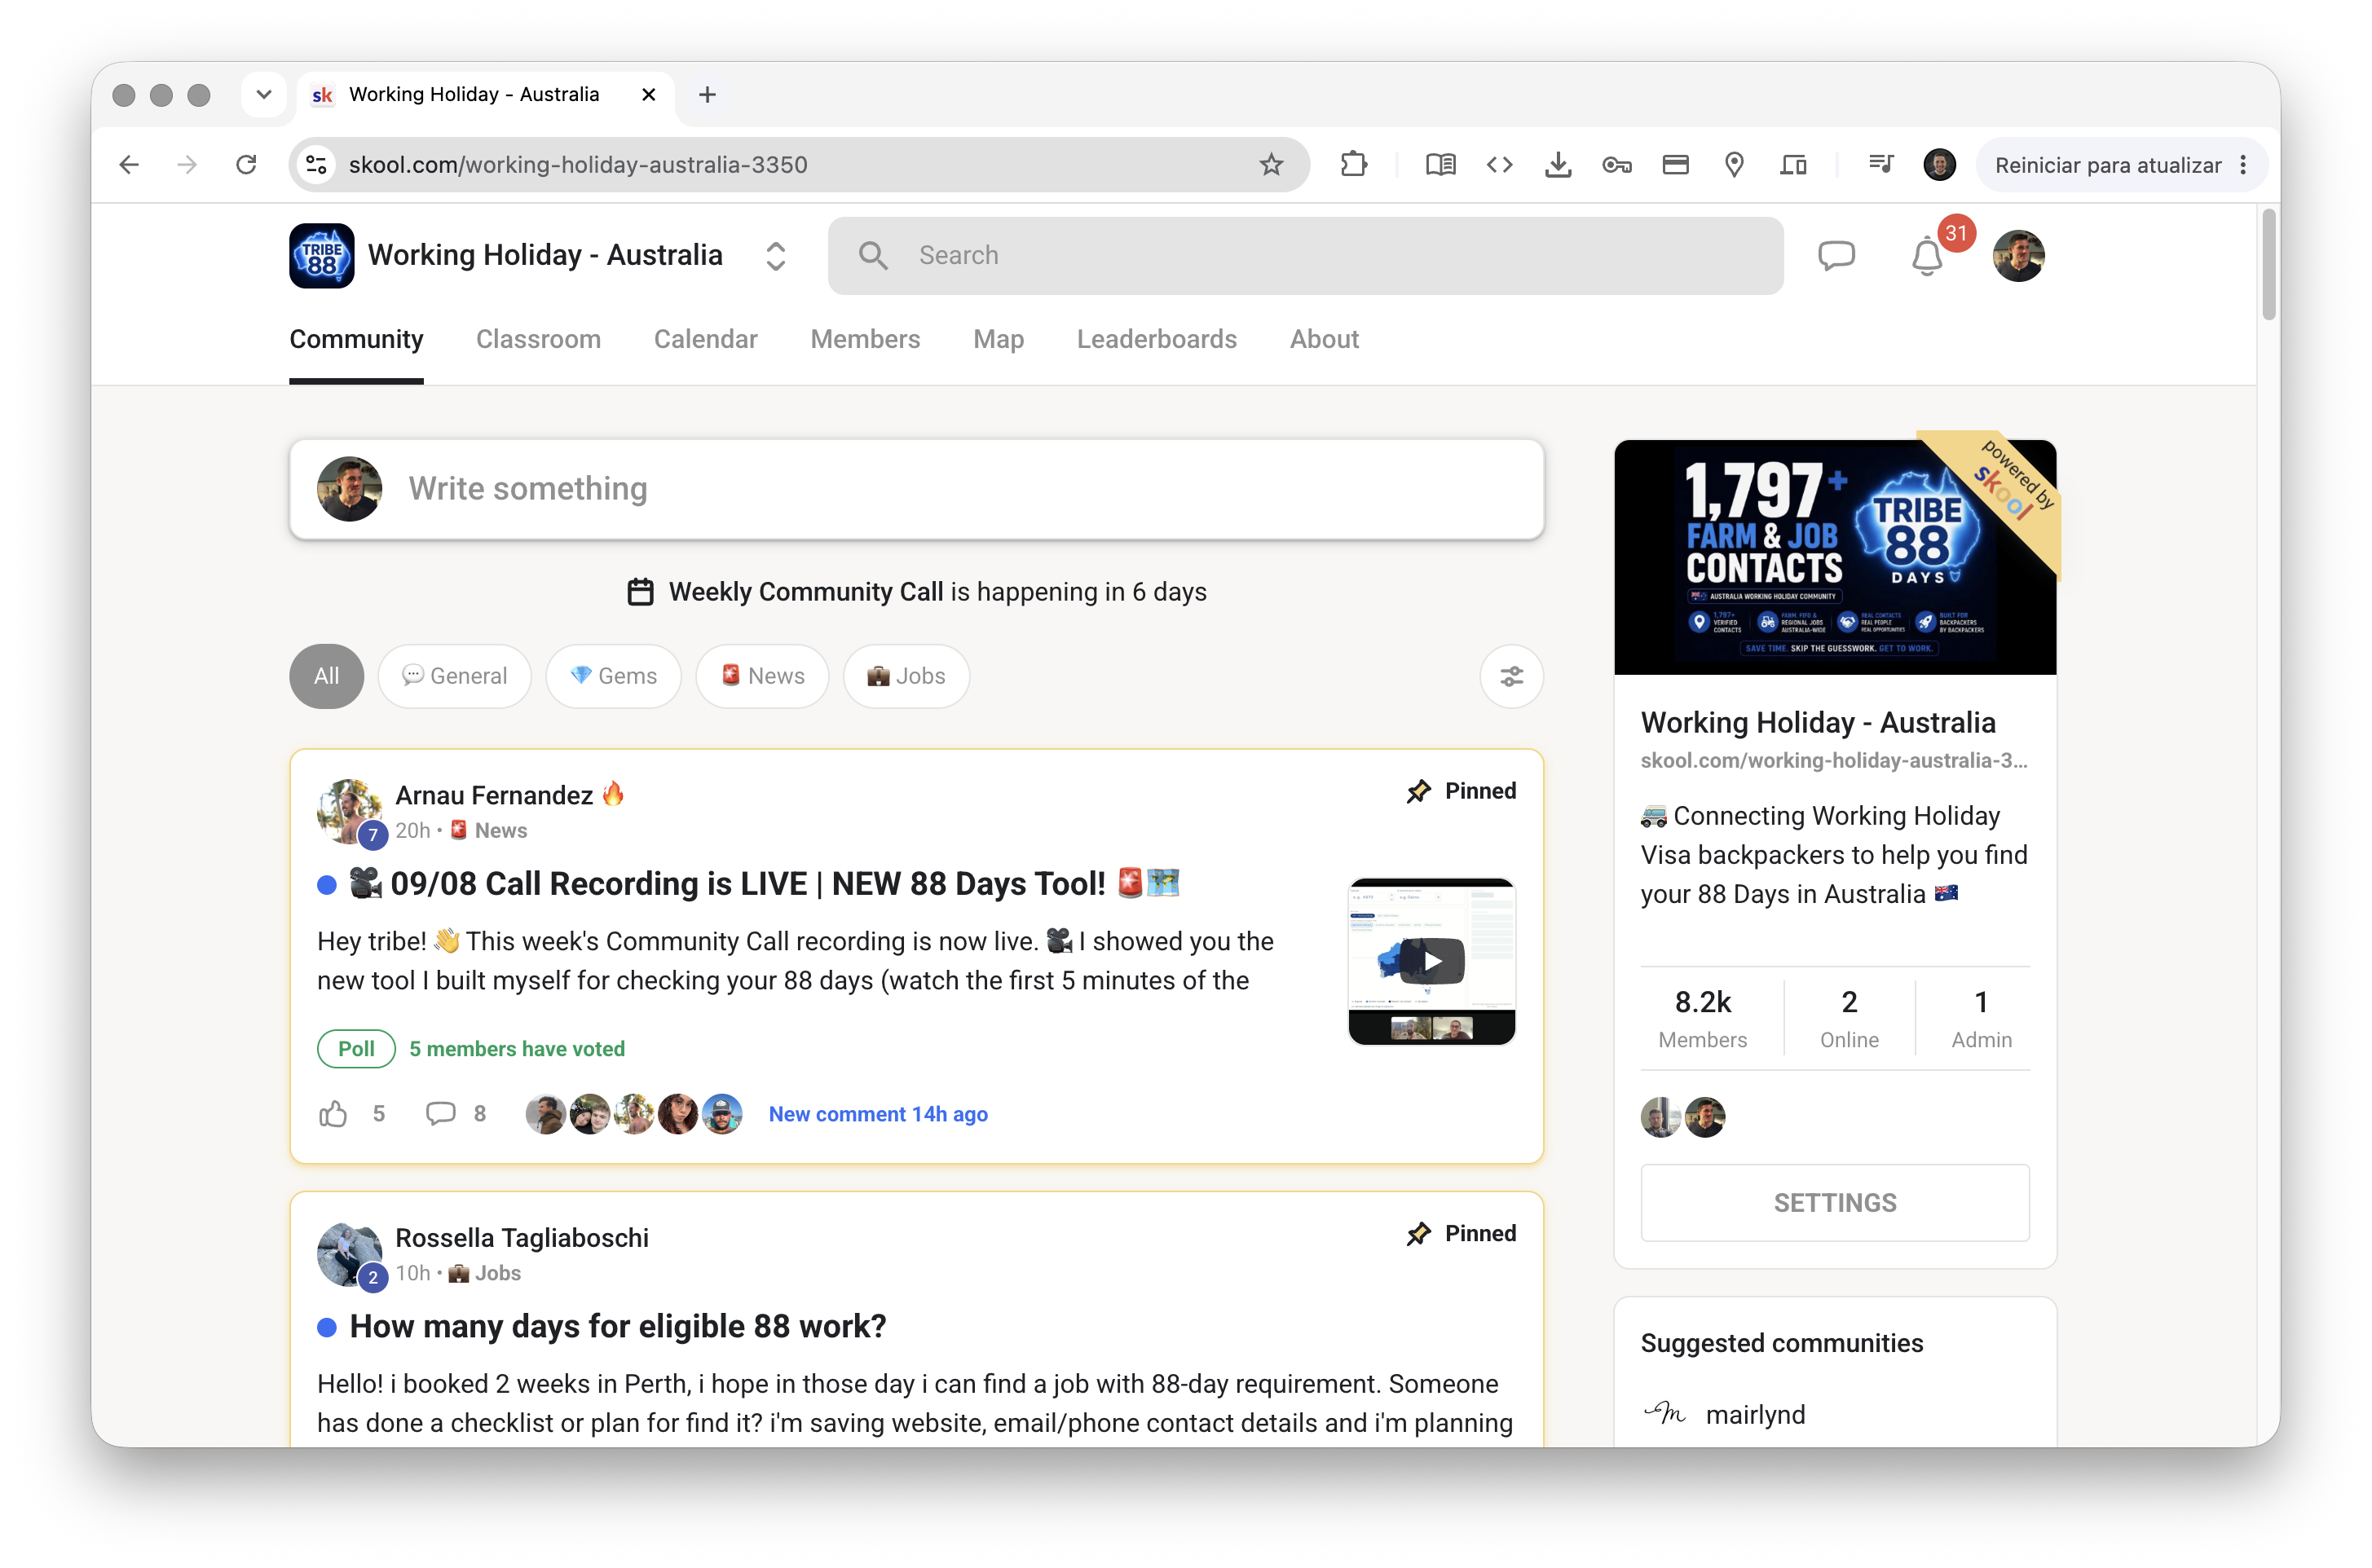Open the post How many days for eligible 88 work?
2372x1568 pixels.
pos(618,1327)
